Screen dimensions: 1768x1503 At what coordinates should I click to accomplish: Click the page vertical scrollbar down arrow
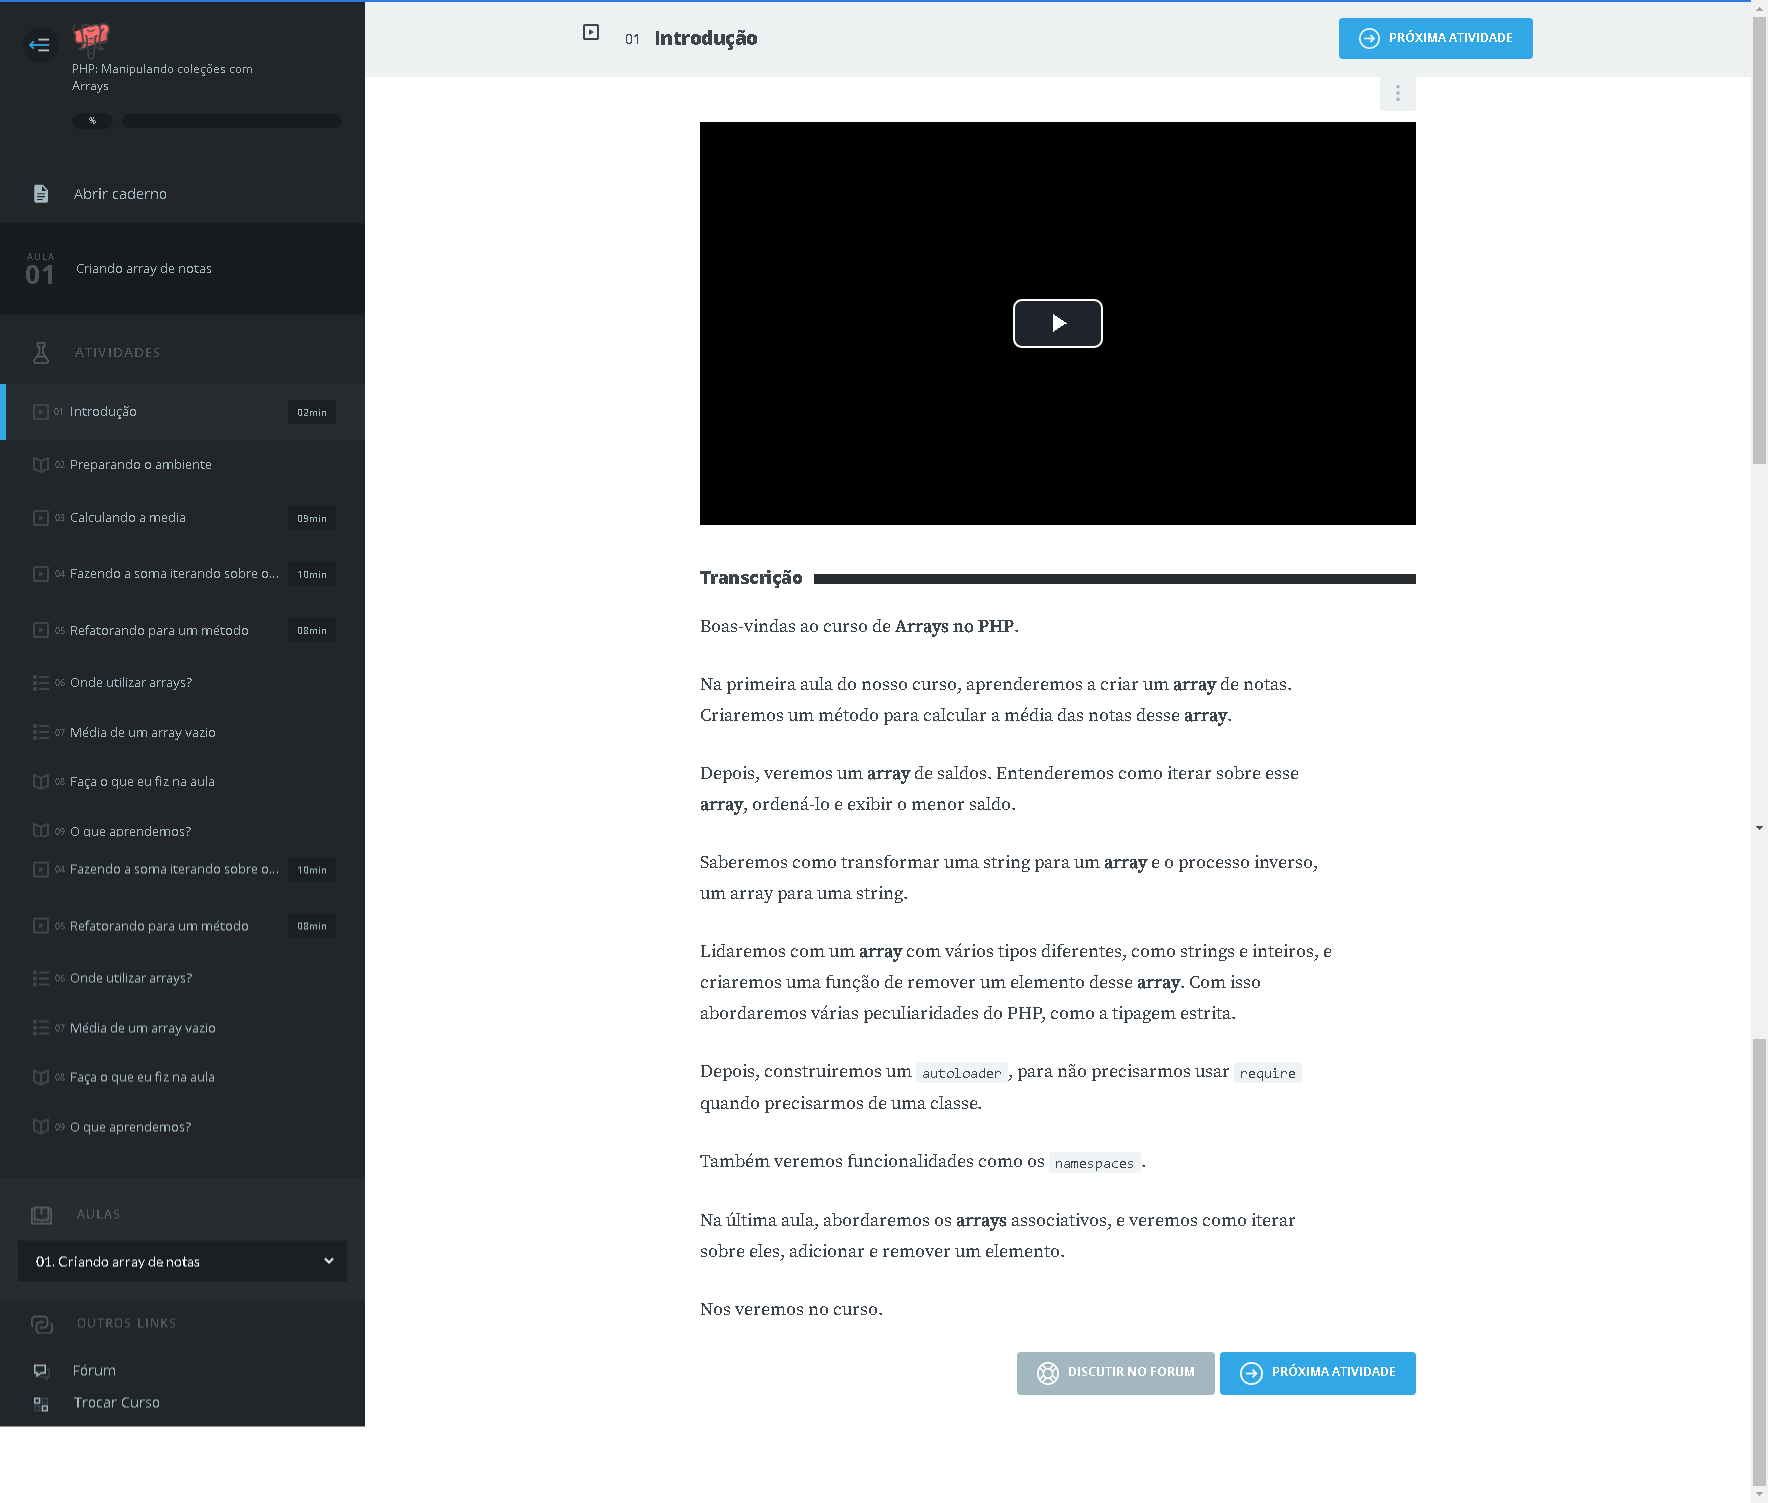pos(1759,1494)
